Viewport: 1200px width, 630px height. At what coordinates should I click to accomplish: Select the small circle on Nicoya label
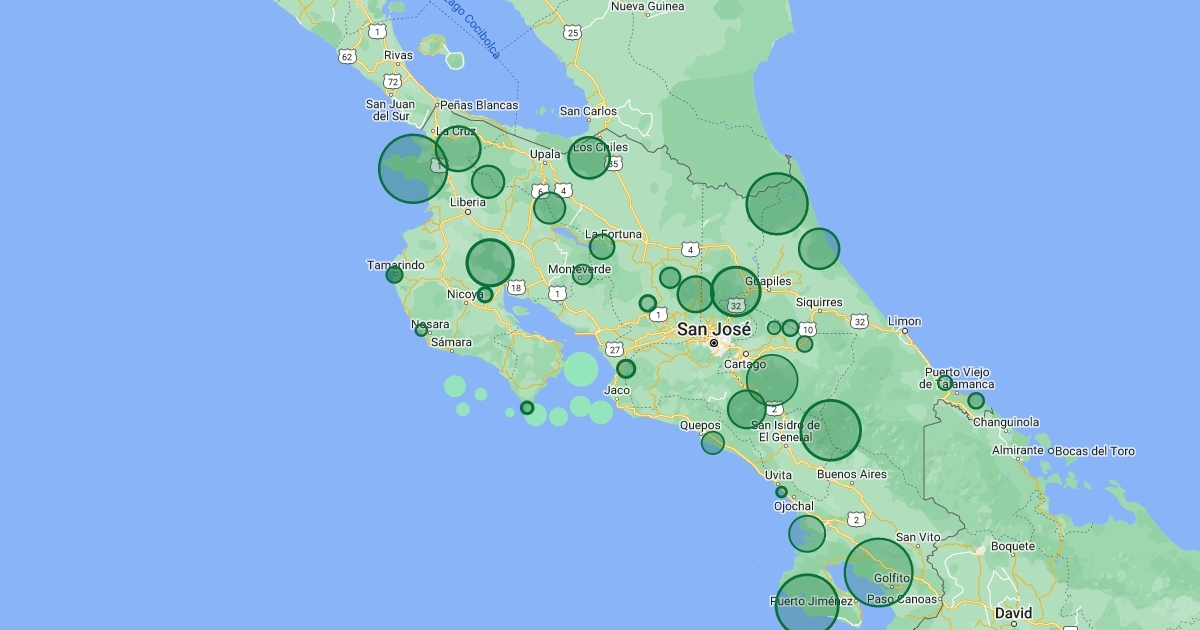pos(485,294)
